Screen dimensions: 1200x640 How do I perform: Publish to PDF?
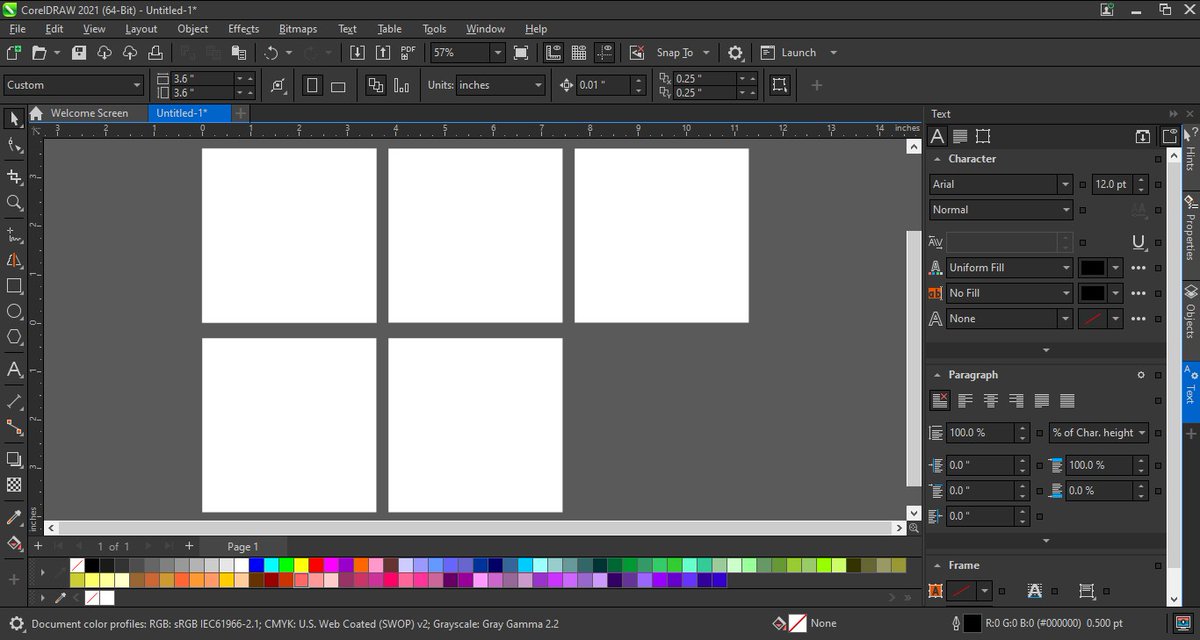408,53
